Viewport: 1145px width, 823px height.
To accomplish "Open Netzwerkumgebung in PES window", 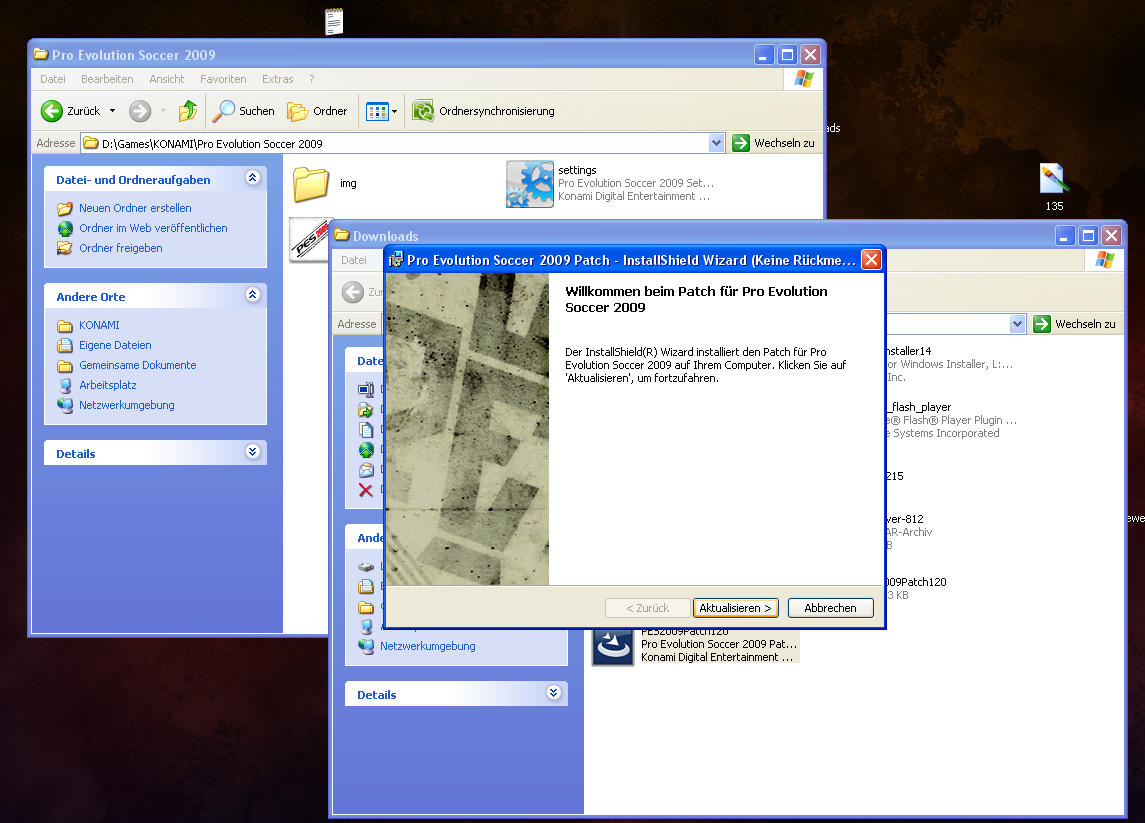I will point(126,405).
